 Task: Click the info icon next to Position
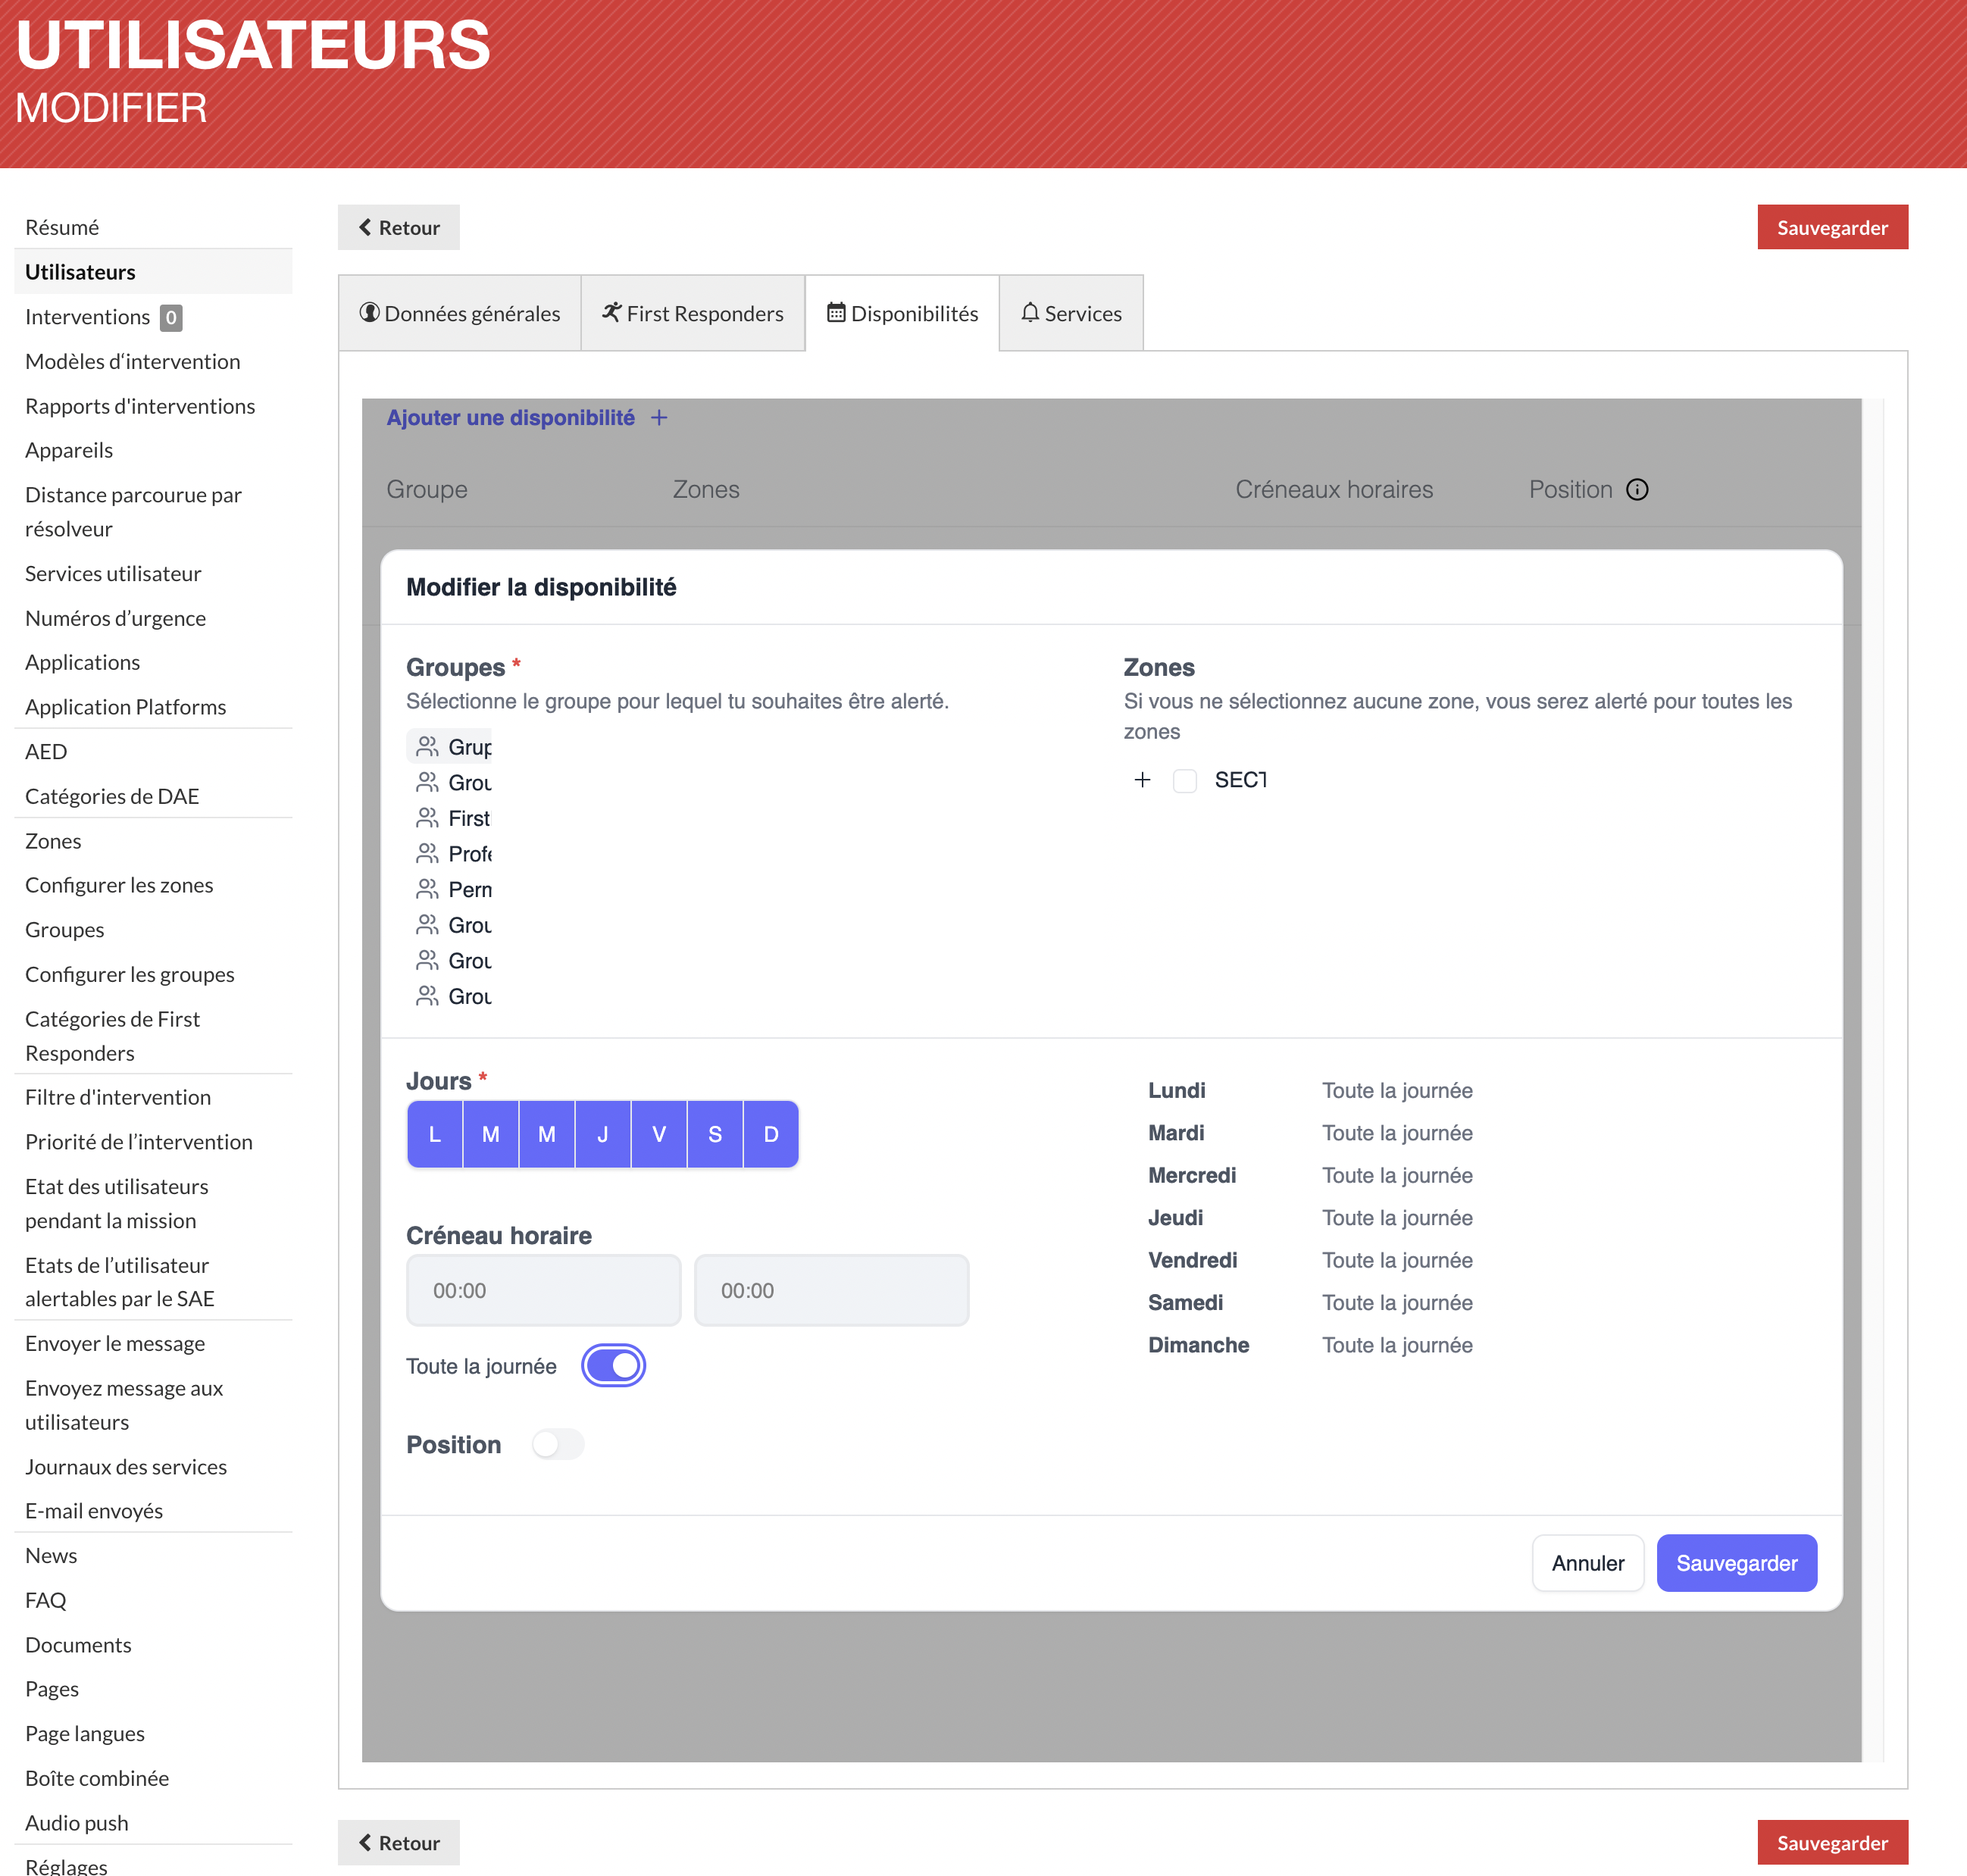pos(1638,489)
